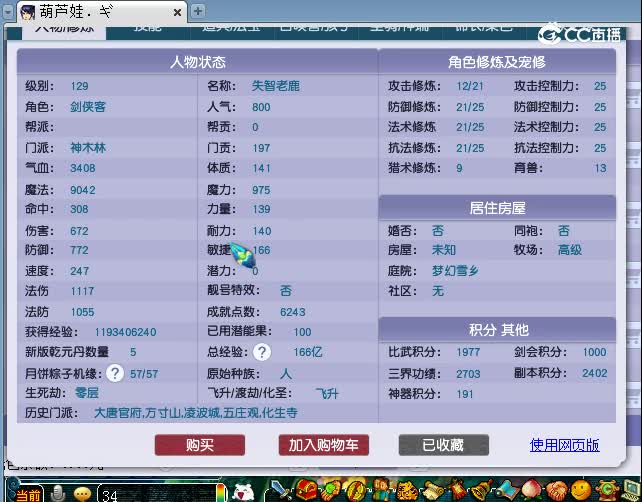Viewport: 642px width, 502px height.
Task: Open the blue rolled scroll icon
Action: tap(508, 490)
